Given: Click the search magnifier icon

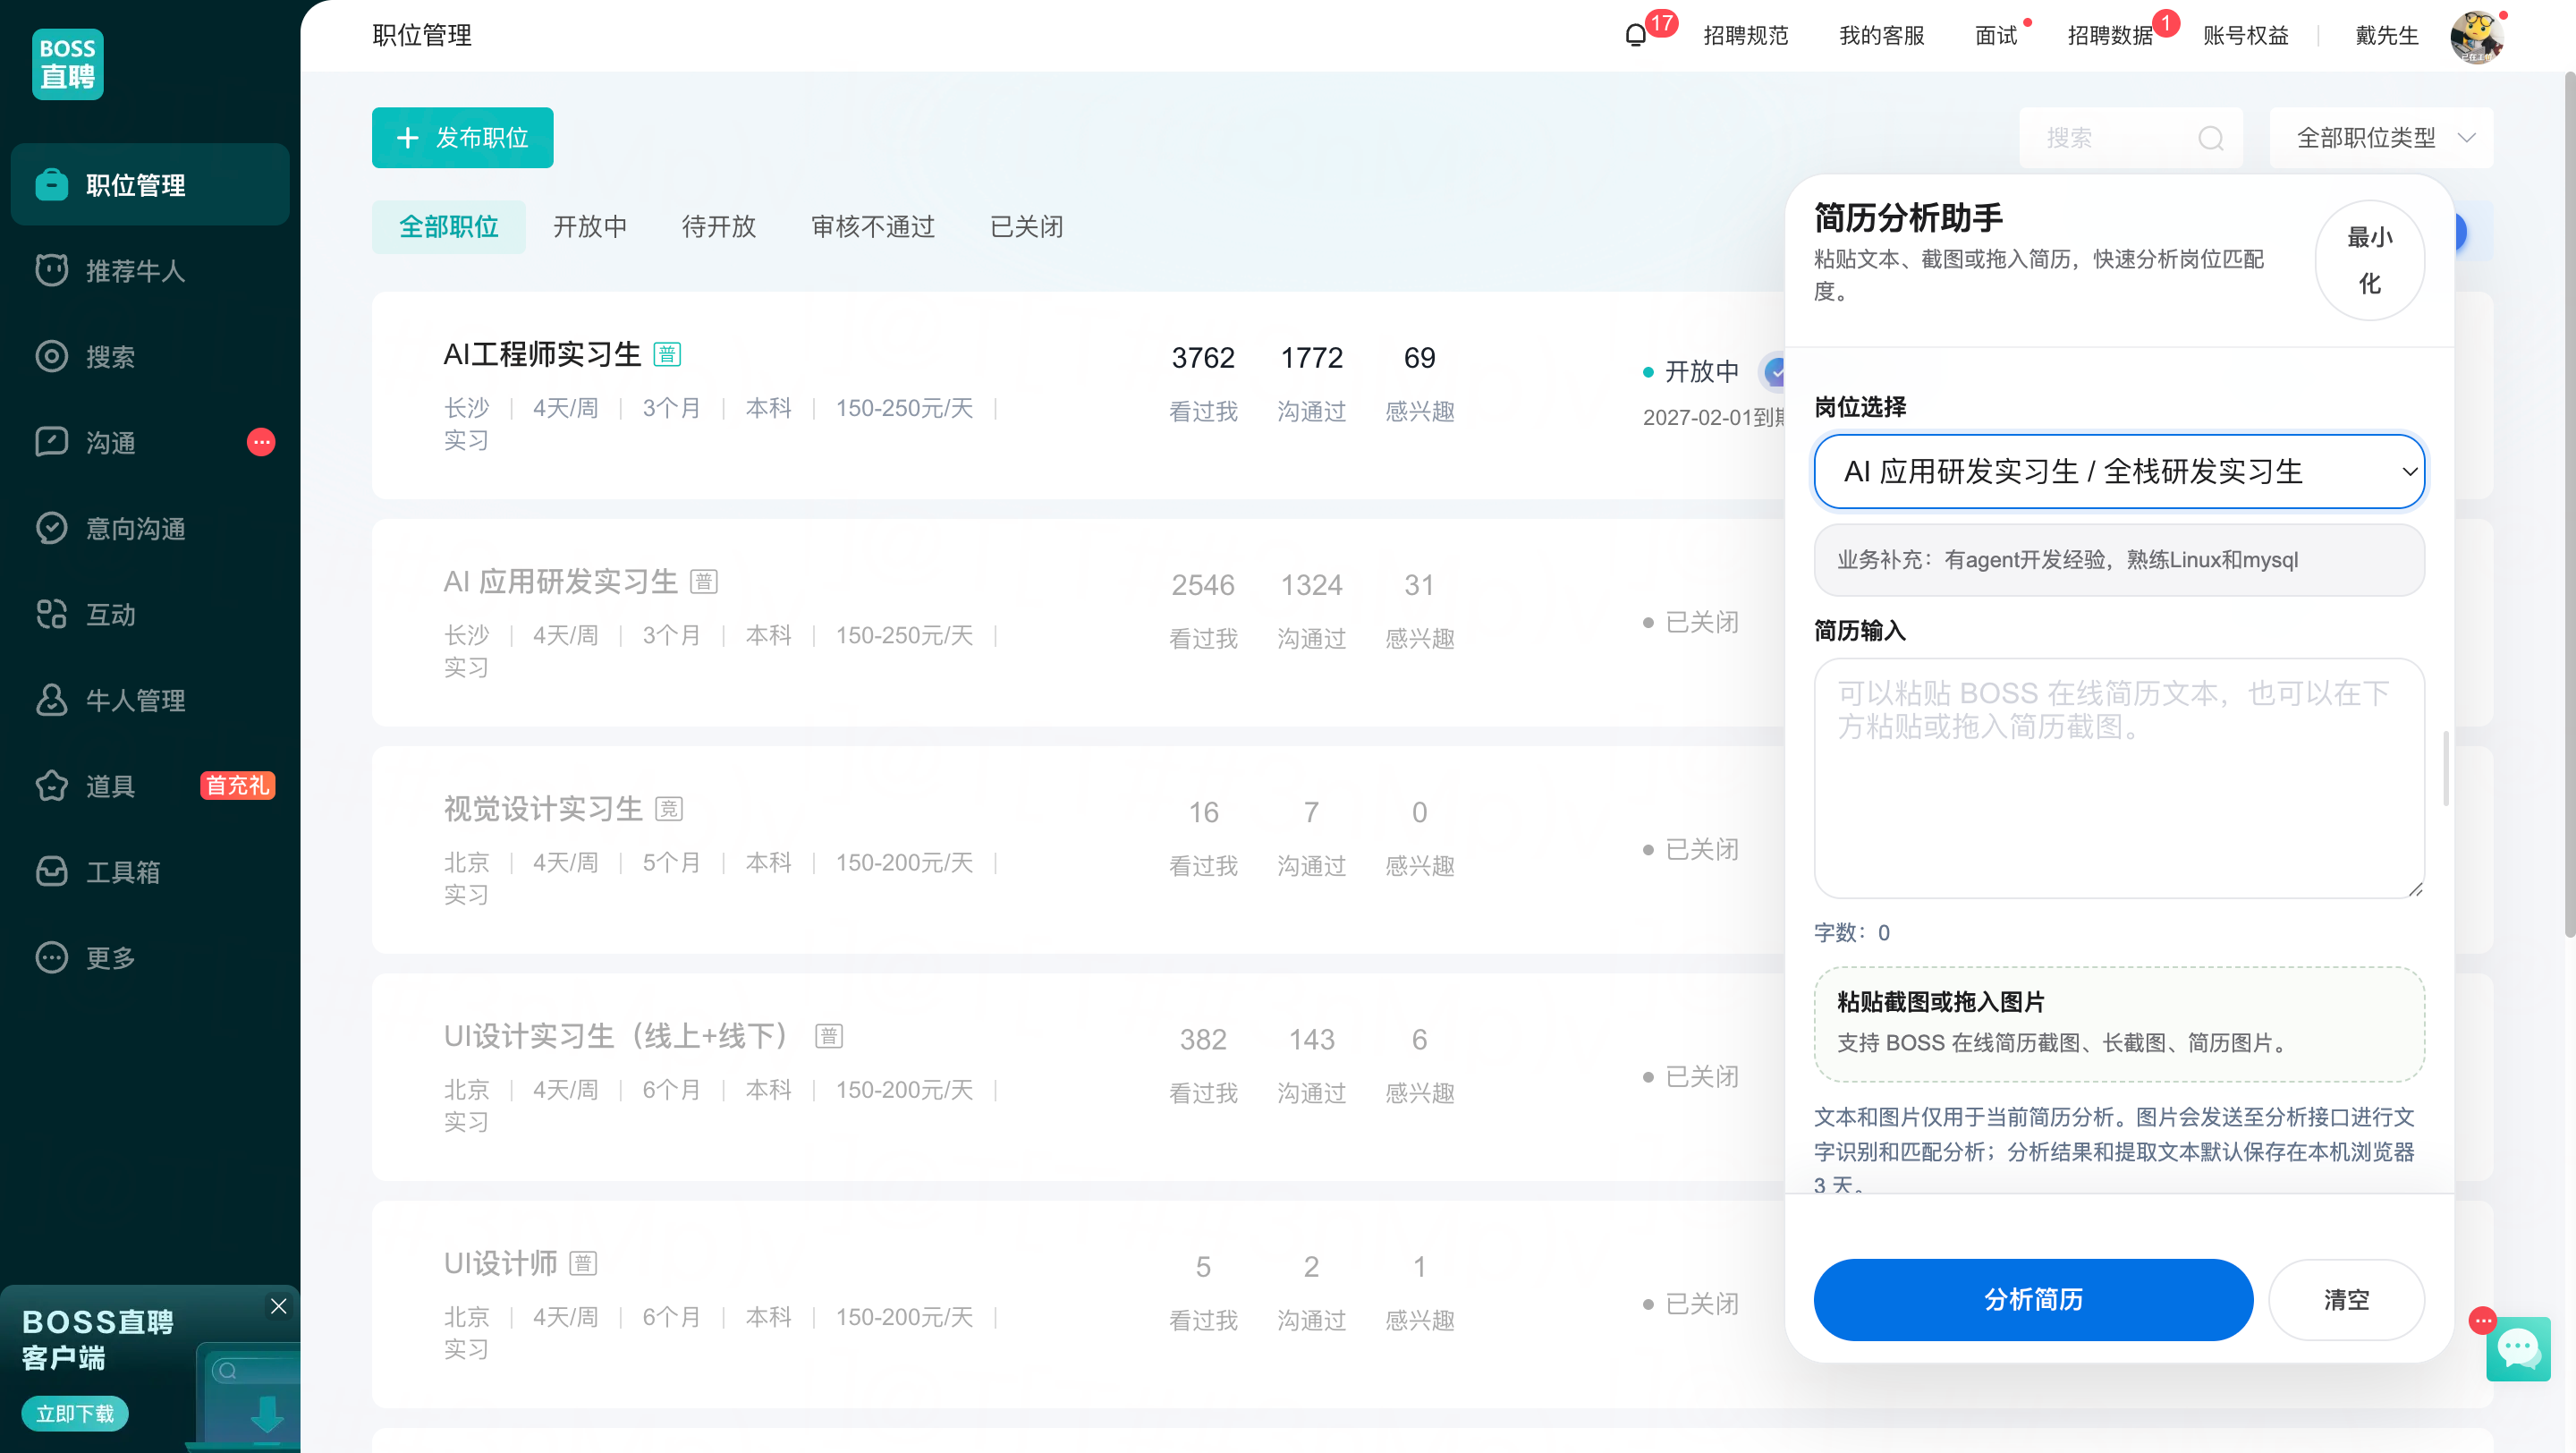Looking at the screenshot, I should [2210, 138].
